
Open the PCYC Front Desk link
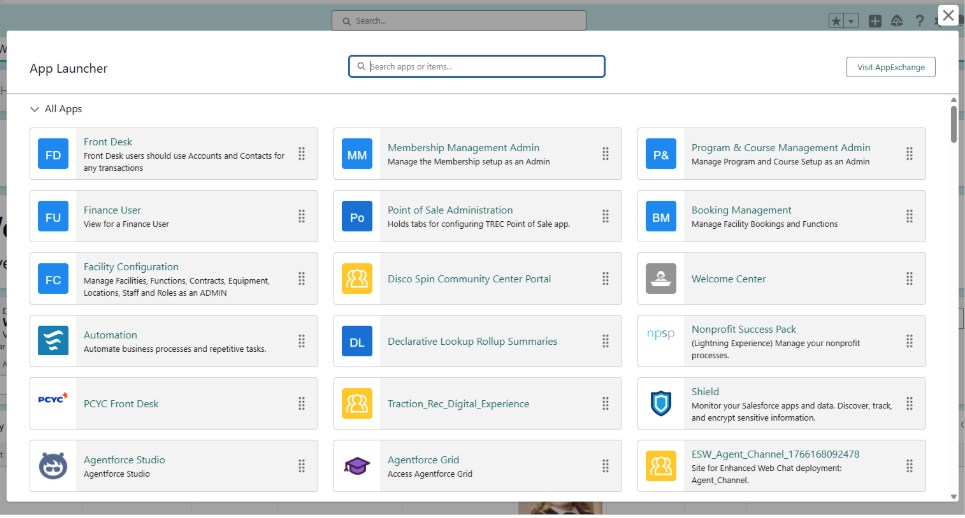(x=121, y=404)
